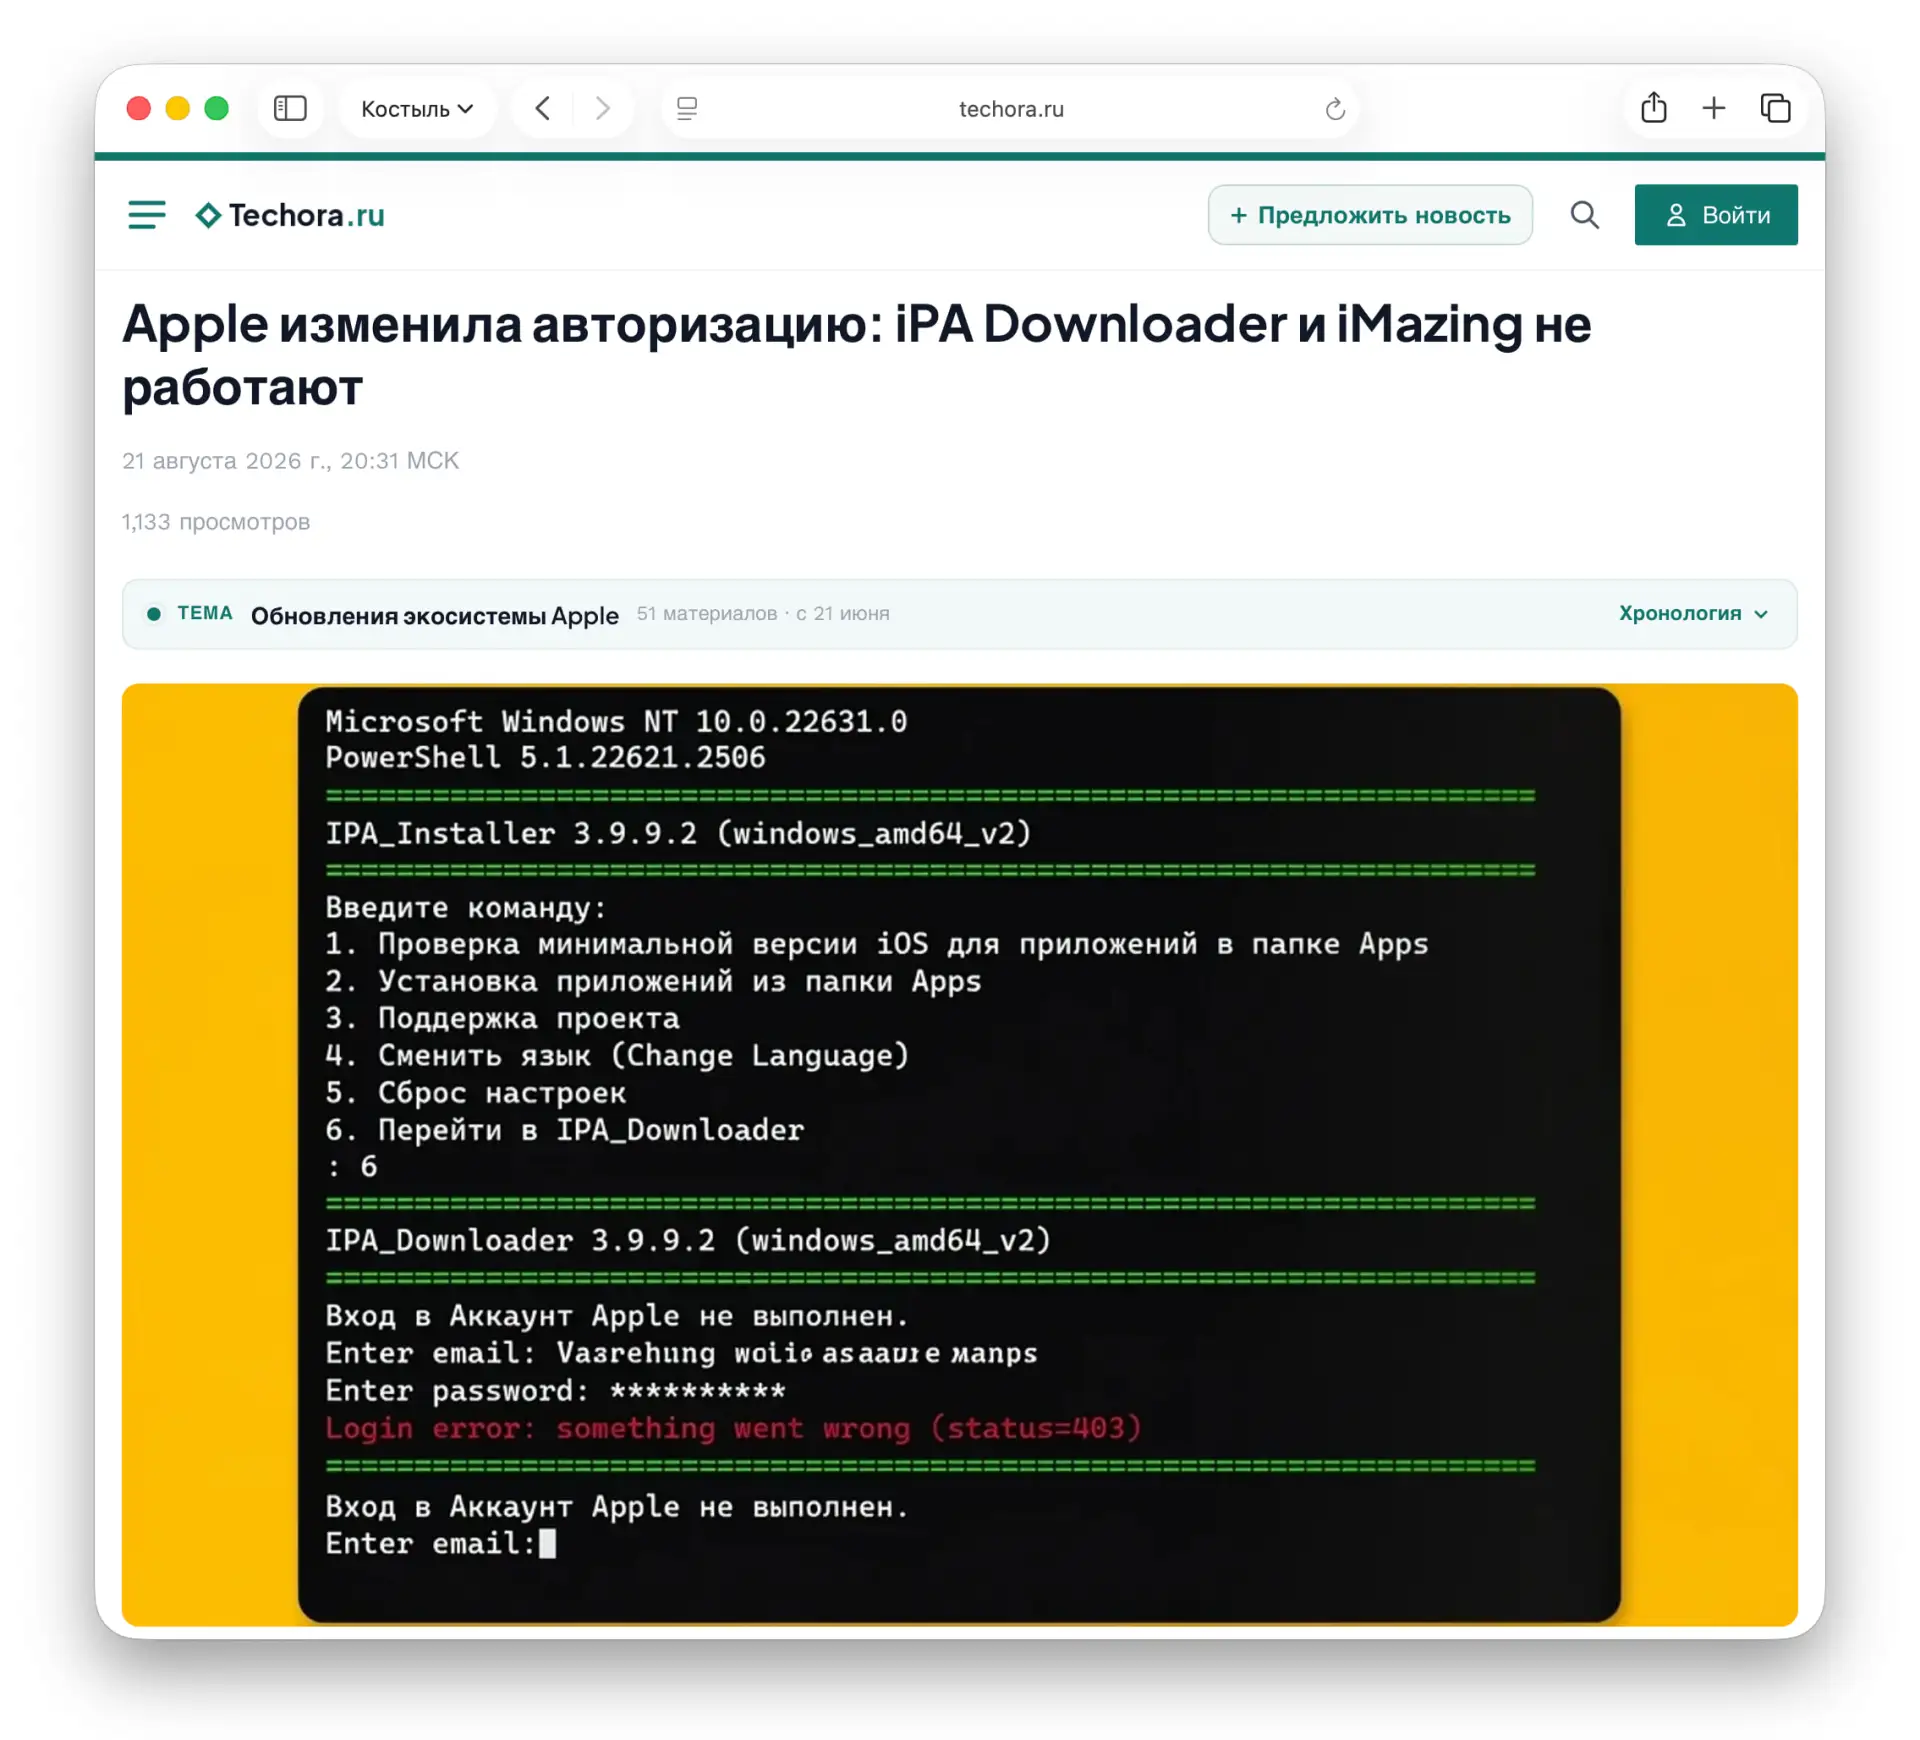This screenshot has height=1740, width=1920.
Task: Open the Safari share menu
Action: tap(1654, 107)
